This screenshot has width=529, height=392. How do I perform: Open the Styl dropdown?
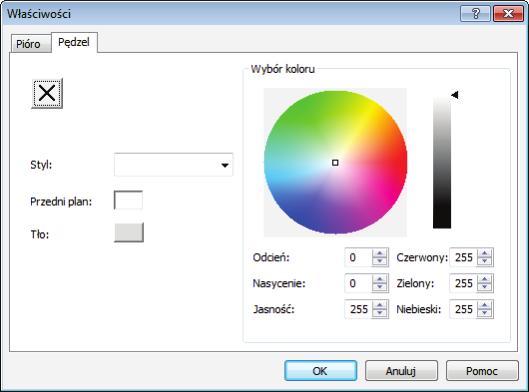[173, 165]
